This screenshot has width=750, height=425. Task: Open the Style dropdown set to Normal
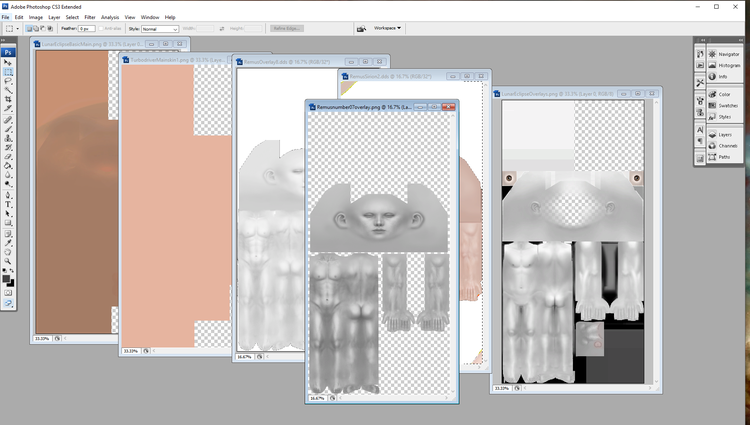coord(160,29)
